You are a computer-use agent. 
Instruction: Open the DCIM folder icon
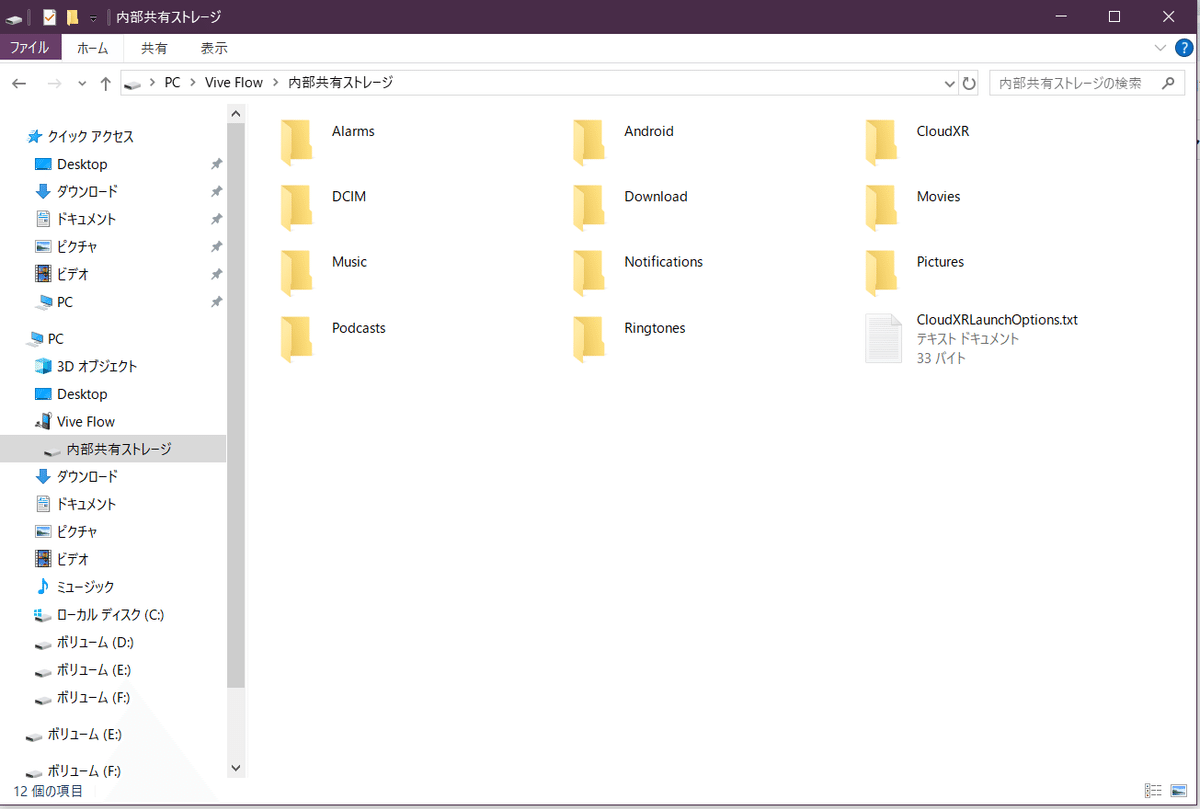[x=296, y=207]
